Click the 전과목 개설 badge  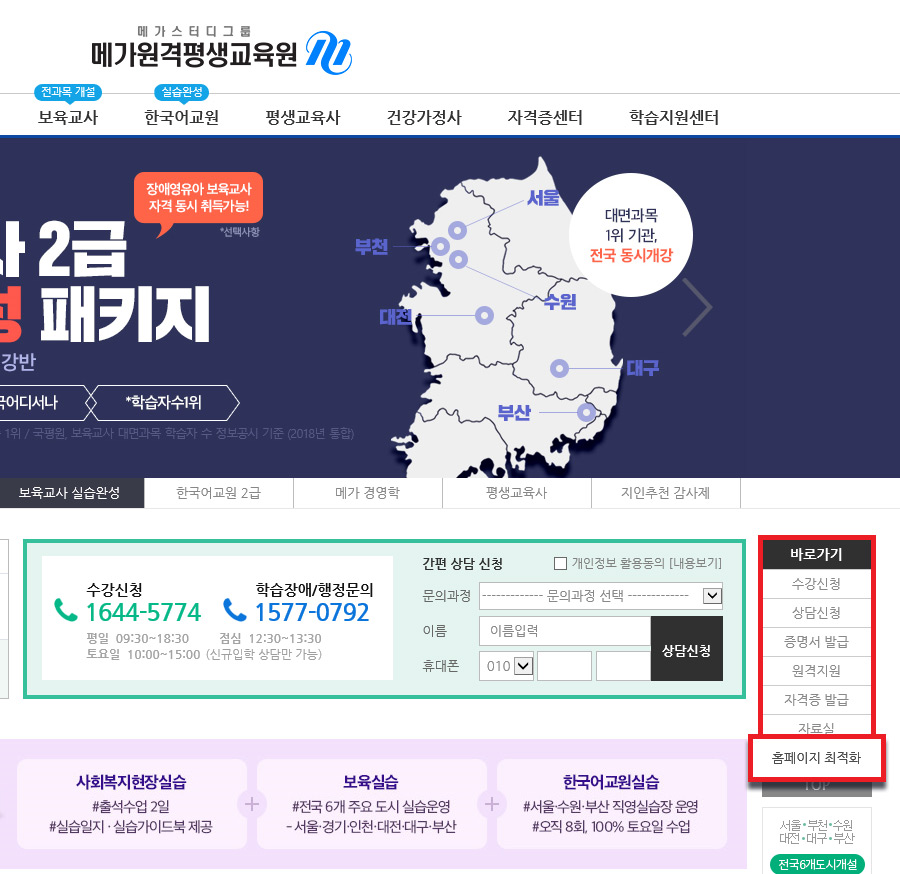(68, 92)
